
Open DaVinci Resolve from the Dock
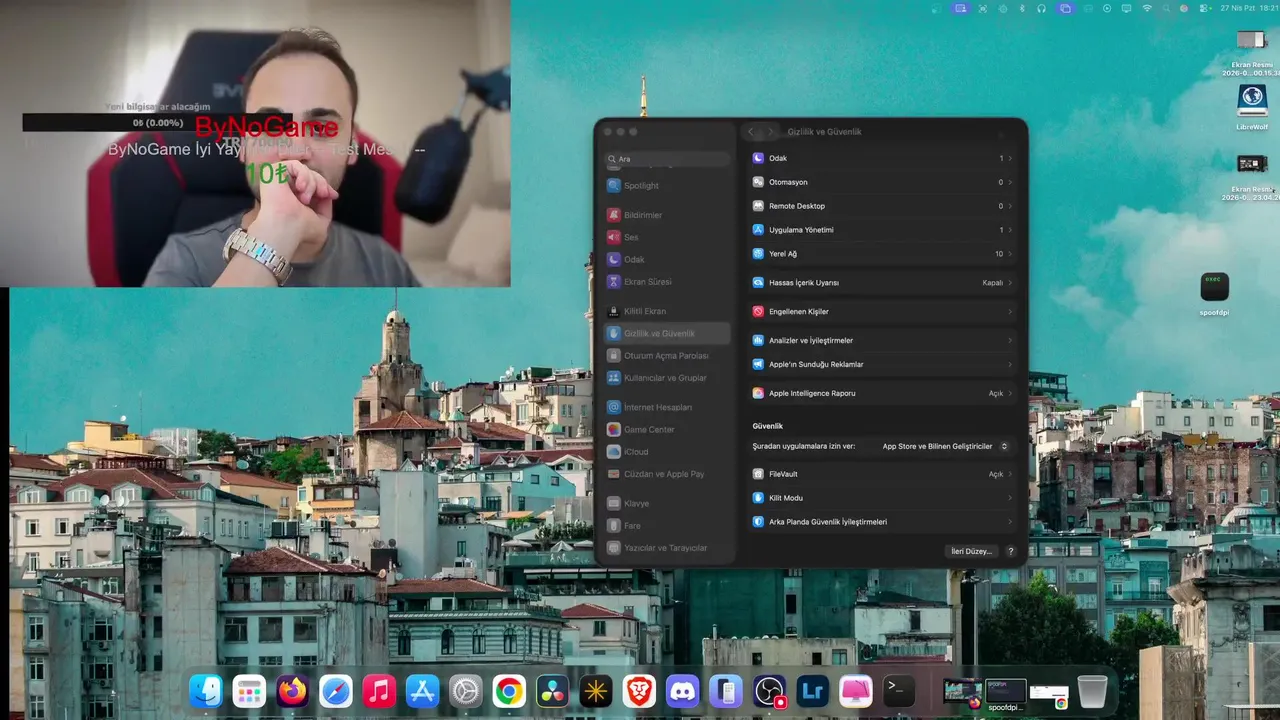pyautogui.click(x=552, y=691)
